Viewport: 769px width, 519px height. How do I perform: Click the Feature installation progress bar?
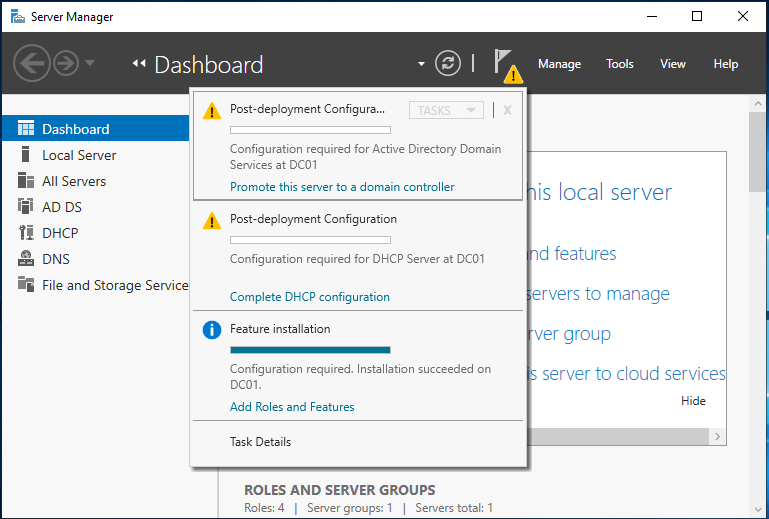pos(310,350)
